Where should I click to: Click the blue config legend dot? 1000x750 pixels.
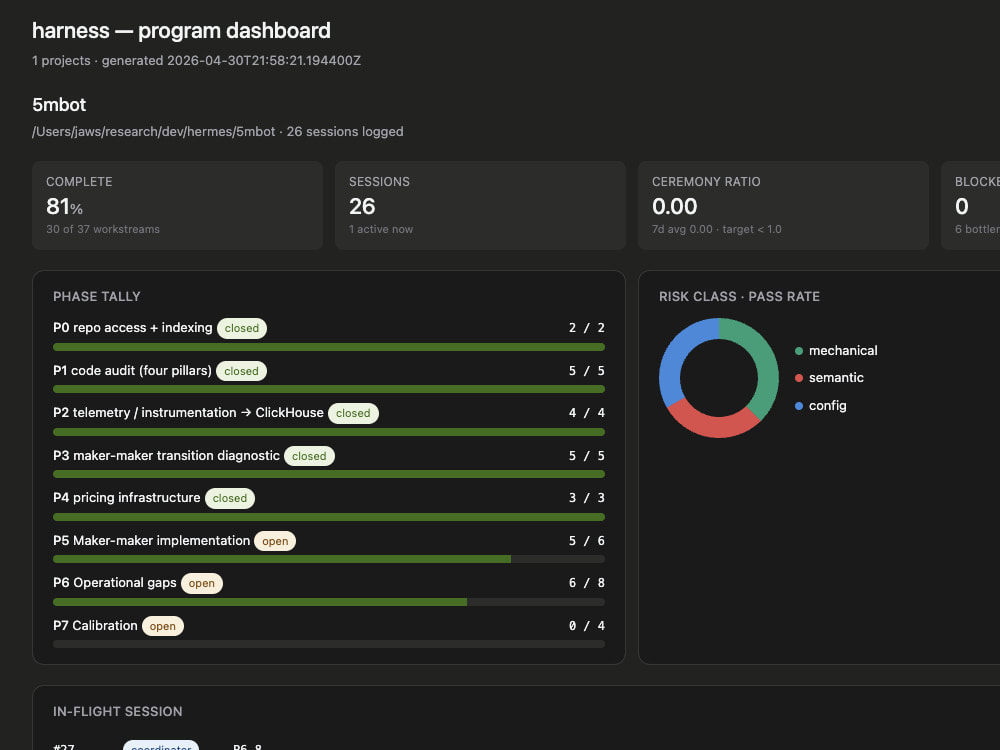click(798, 406)
